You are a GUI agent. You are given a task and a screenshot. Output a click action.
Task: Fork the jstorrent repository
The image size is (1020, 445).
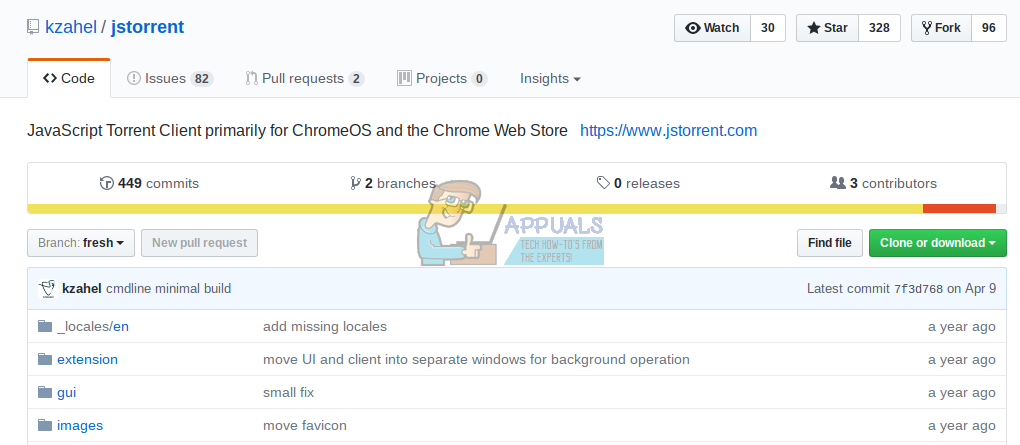click(940, 28)
